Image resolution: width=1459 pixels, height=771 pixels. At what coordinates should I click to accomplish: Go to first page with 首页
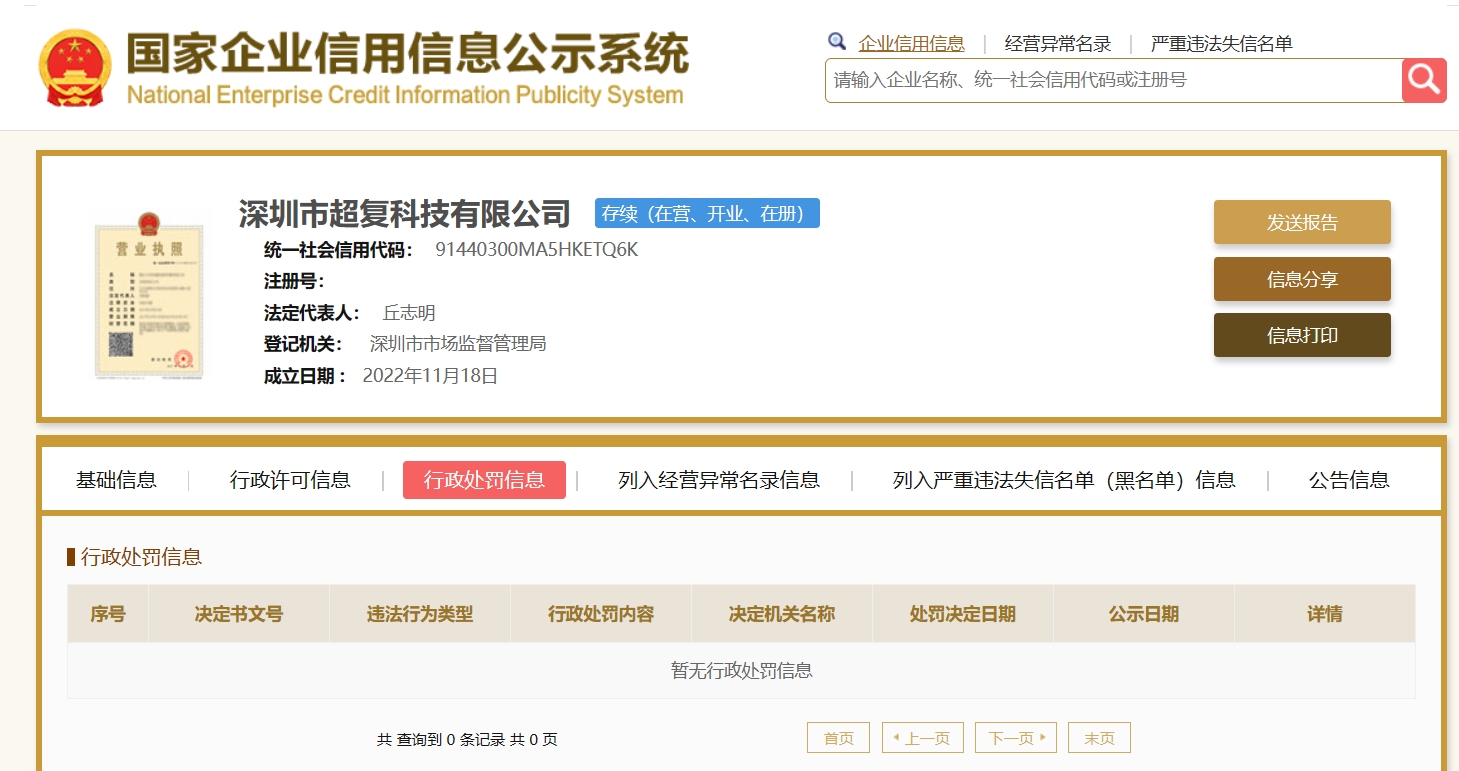pos(838,738)
